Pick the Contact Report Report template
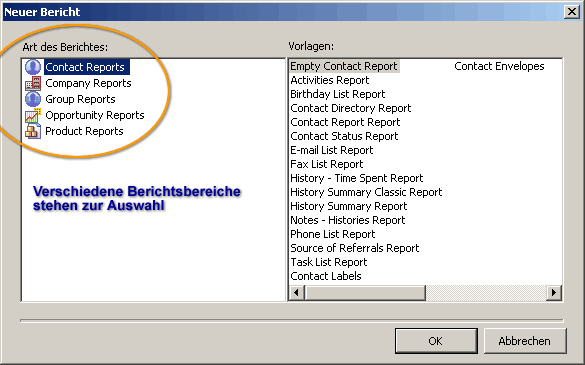 pyautogui.click(x=345, y=122)
